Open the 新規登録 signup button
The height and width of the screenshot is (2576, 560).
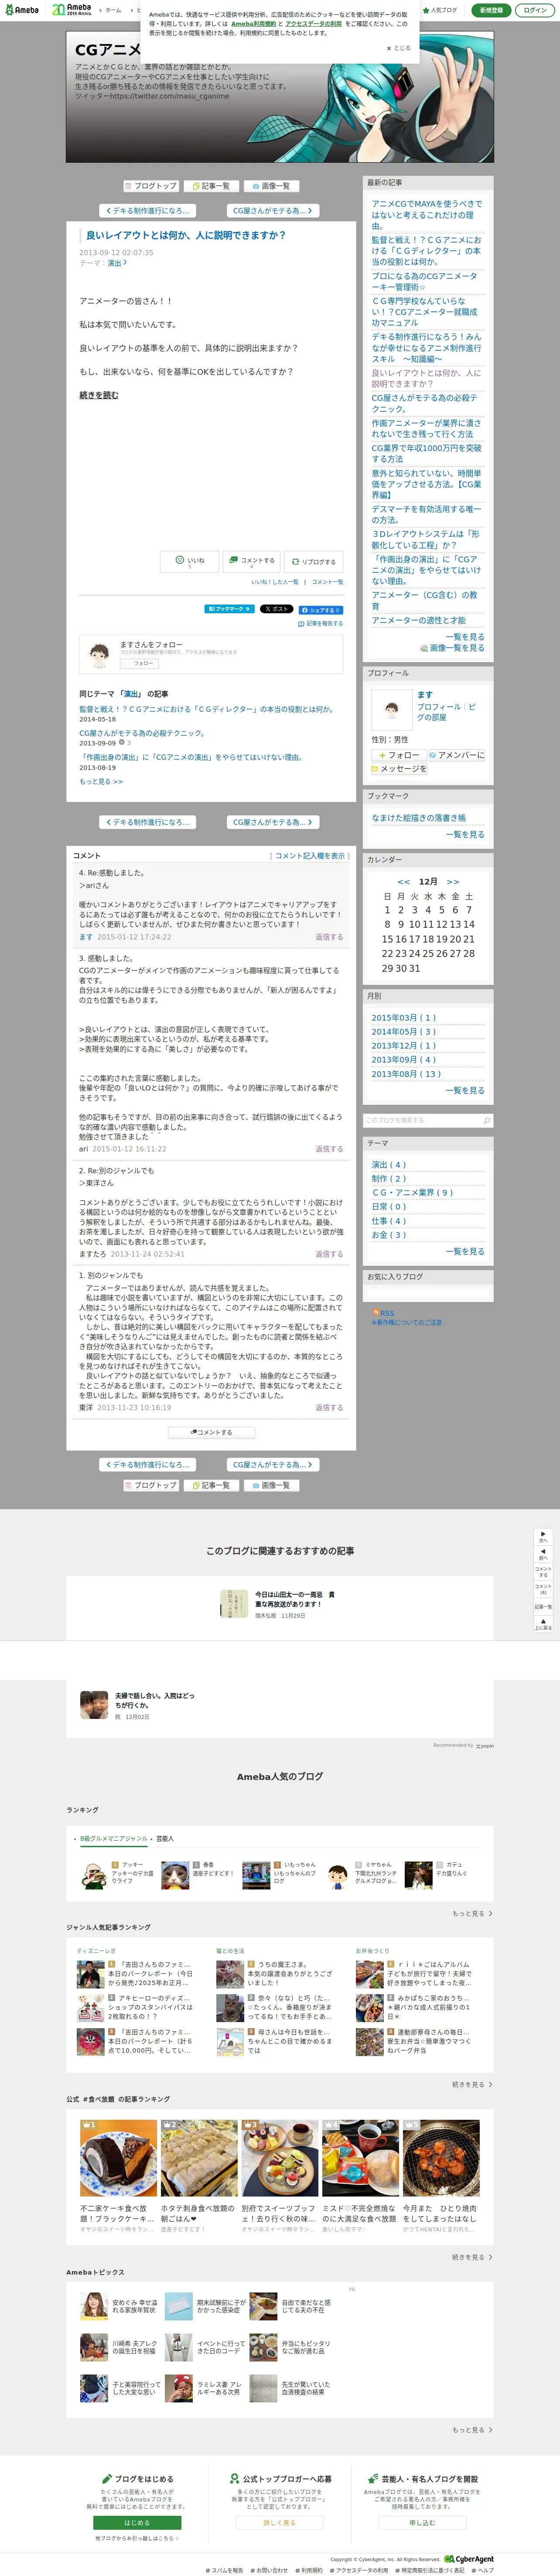(491, 10)
